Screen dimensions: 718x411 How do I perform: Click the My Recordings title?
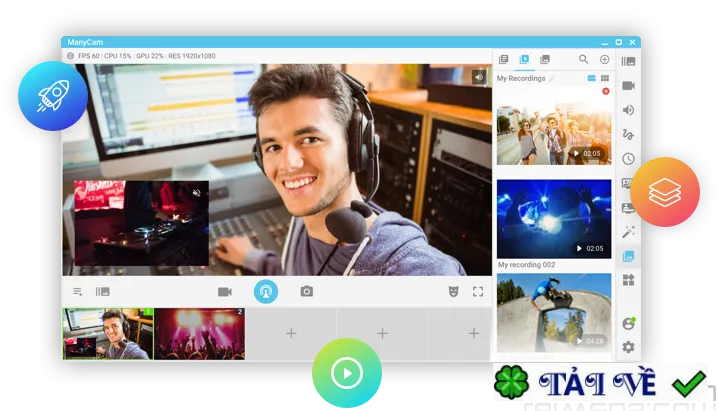tap(521, 79)
